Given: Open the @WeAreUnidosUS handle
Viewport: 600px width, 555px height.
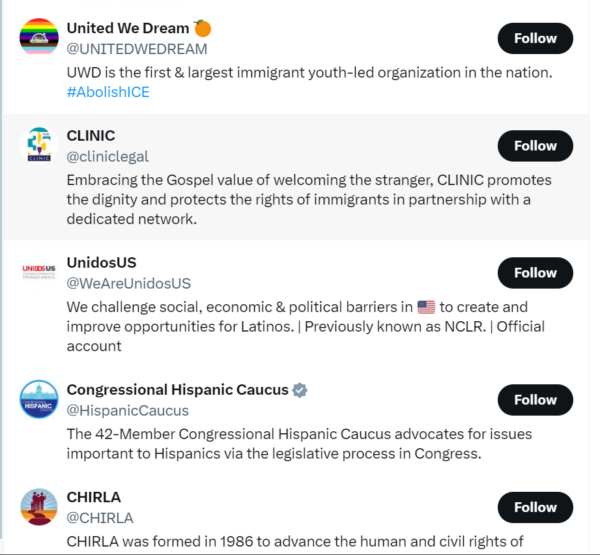Looking at the screenshot, I should pos(129,284).
